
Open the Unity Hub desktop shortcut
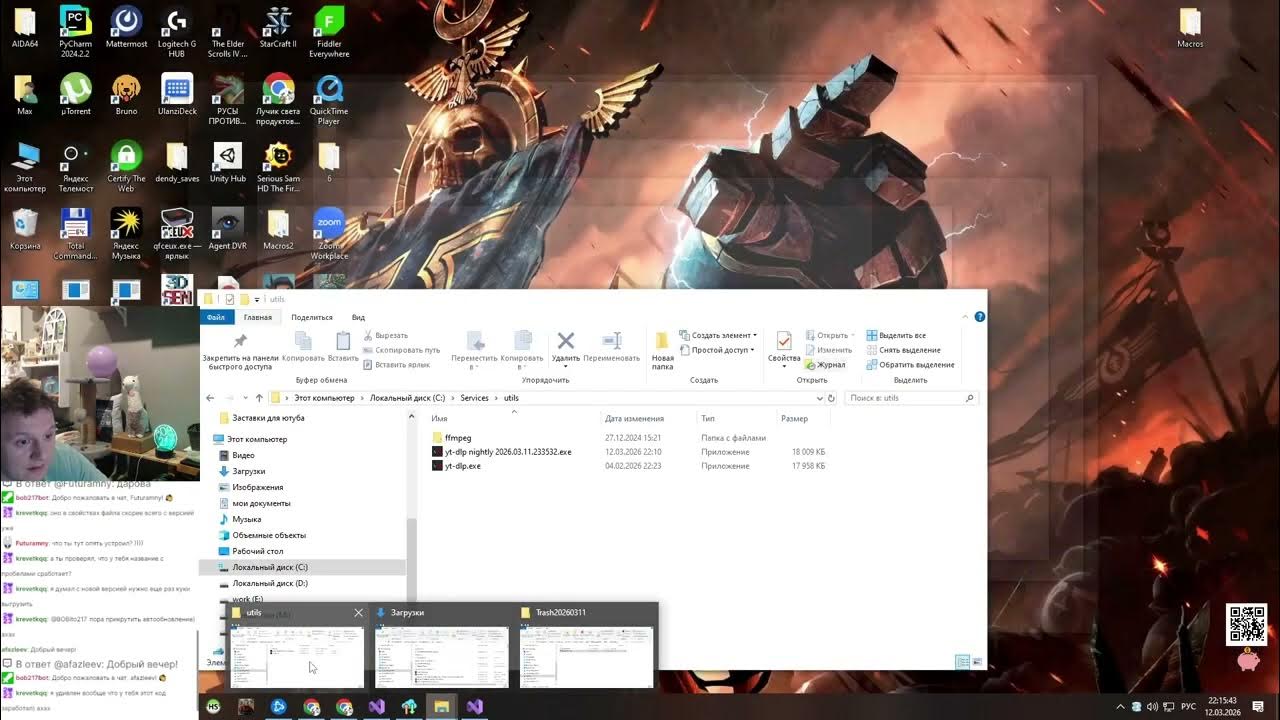point(227,162)
